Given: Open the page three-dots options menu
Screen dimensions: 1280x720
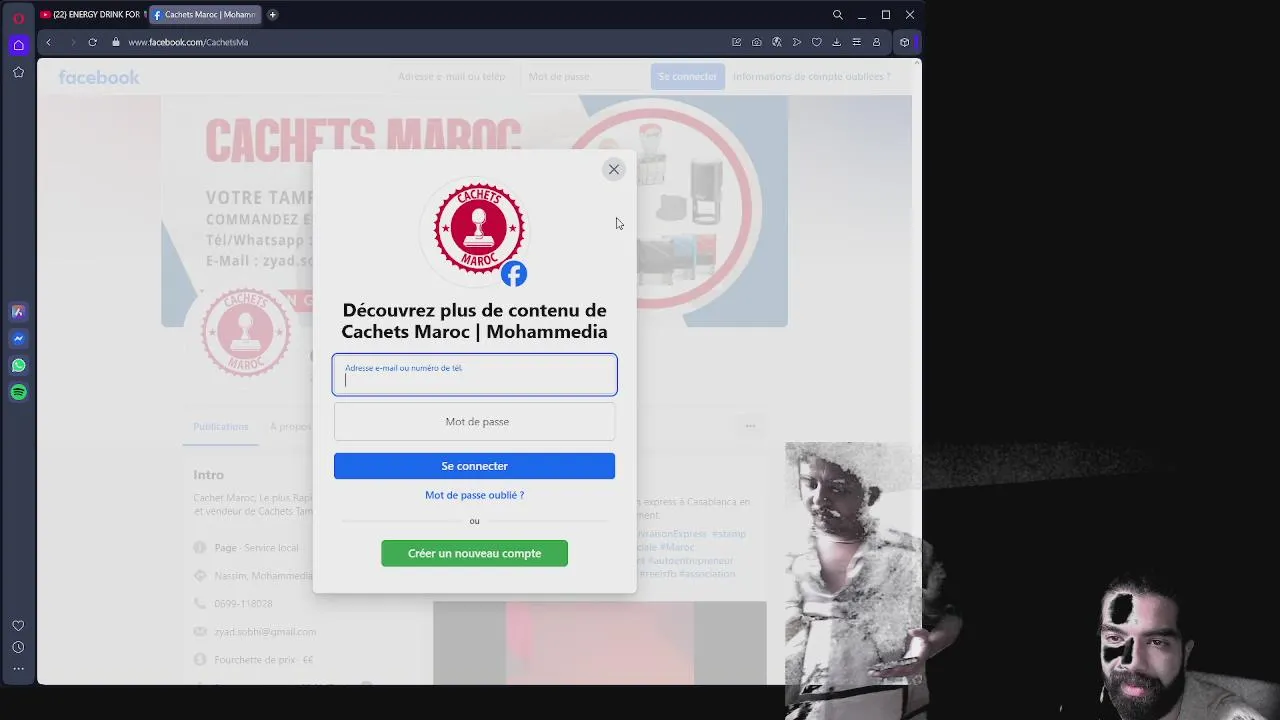Looking at the screenshot, I should 750,426.
